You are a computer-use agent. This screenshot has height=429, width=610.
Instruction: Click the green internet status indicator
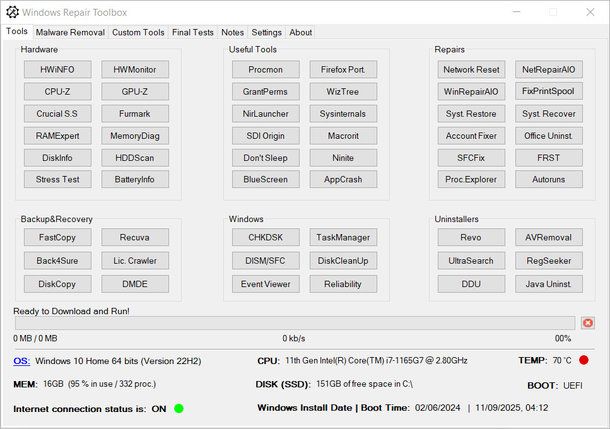(179, 408)
